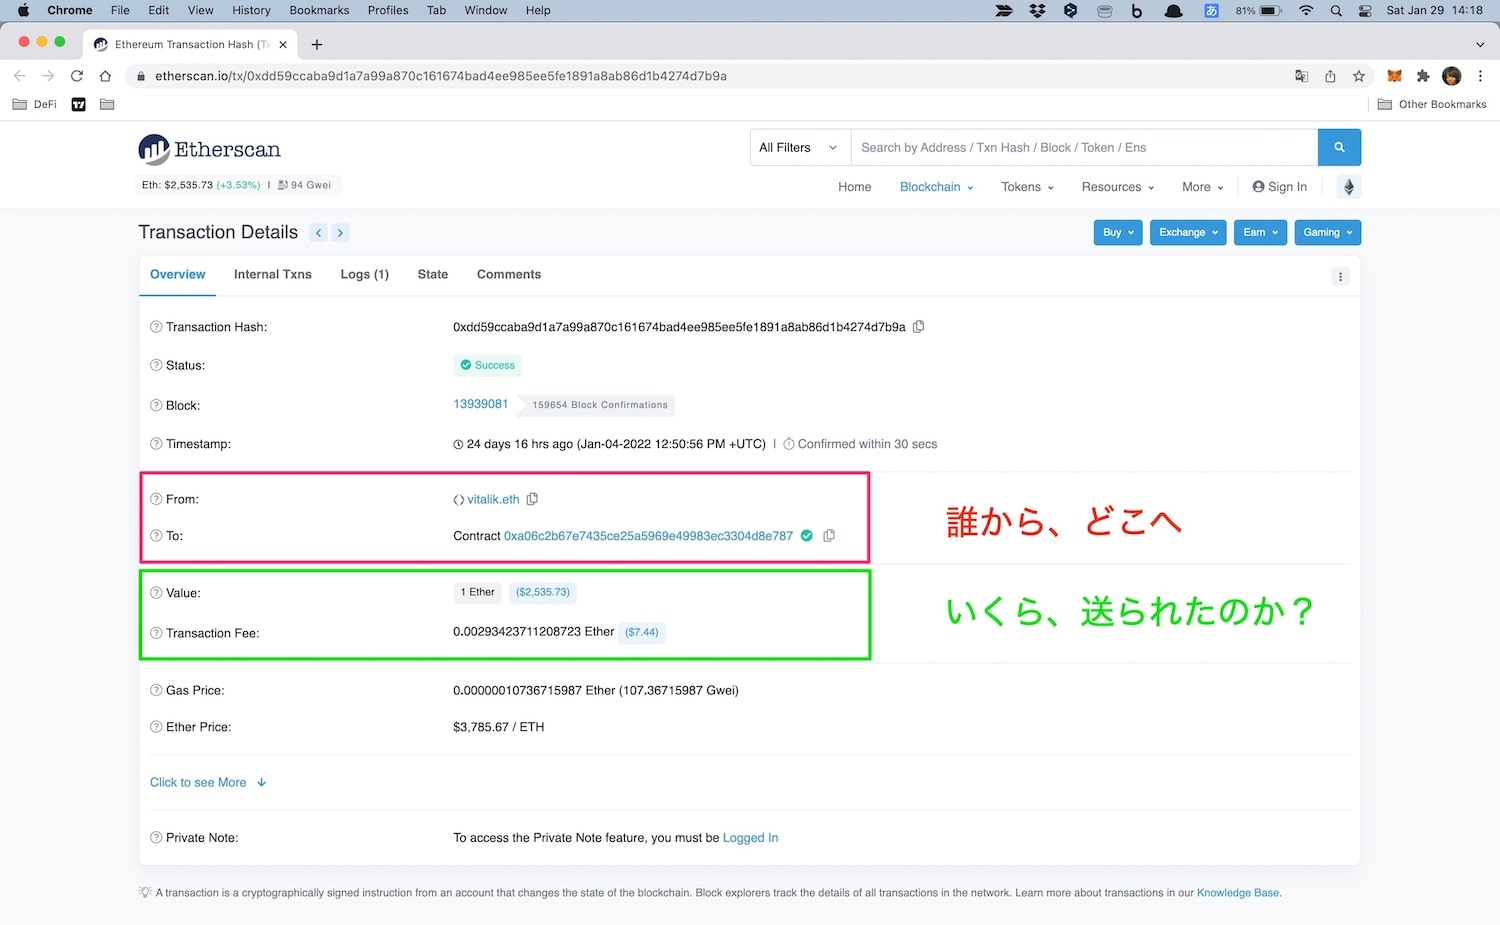Open Chrome extensions puzzle icon
This screenshot has width=1500, height=925.
[1423, 76]
